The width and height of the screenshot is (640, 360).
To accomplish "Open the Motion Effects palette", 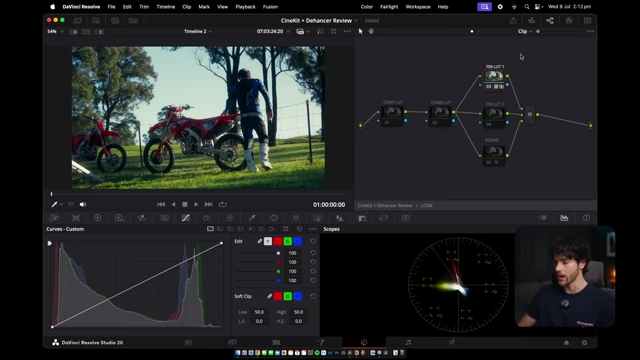I will coord(164,218).
